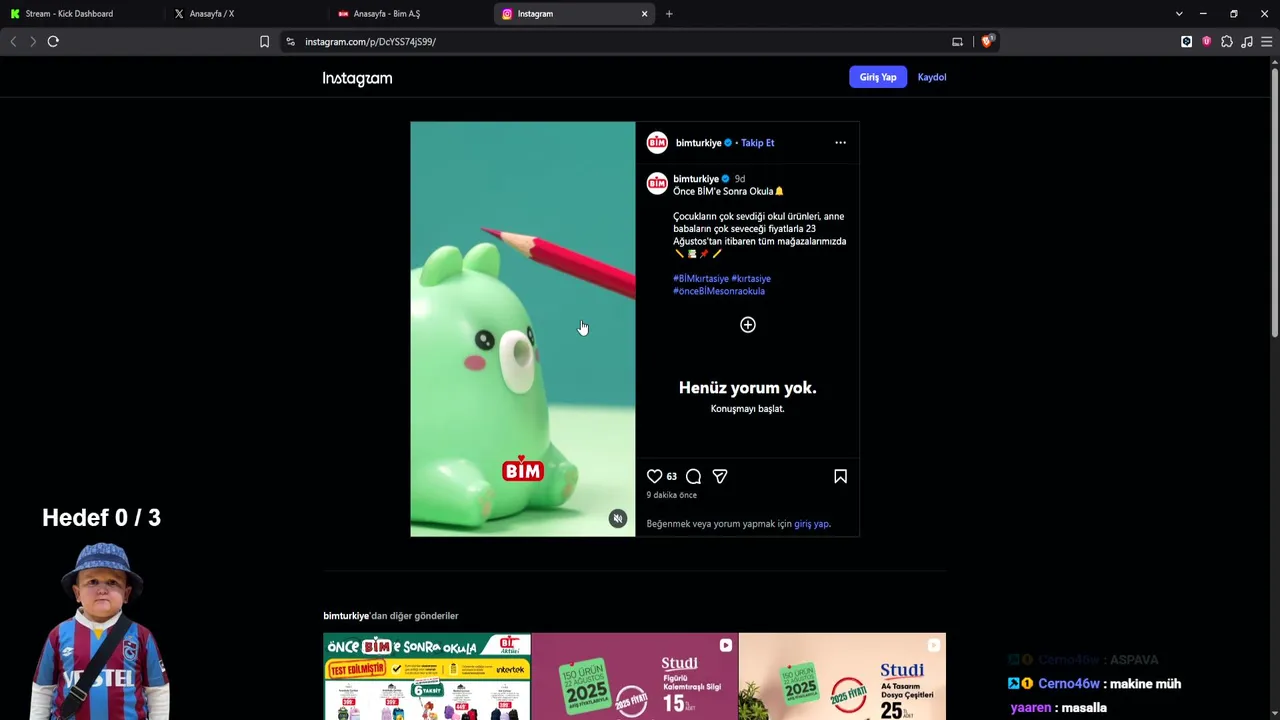Viewport: 1280px width, 720px height.
Task: Click the 'Henüz yorum yok.' heading
Action: (748, 388)
